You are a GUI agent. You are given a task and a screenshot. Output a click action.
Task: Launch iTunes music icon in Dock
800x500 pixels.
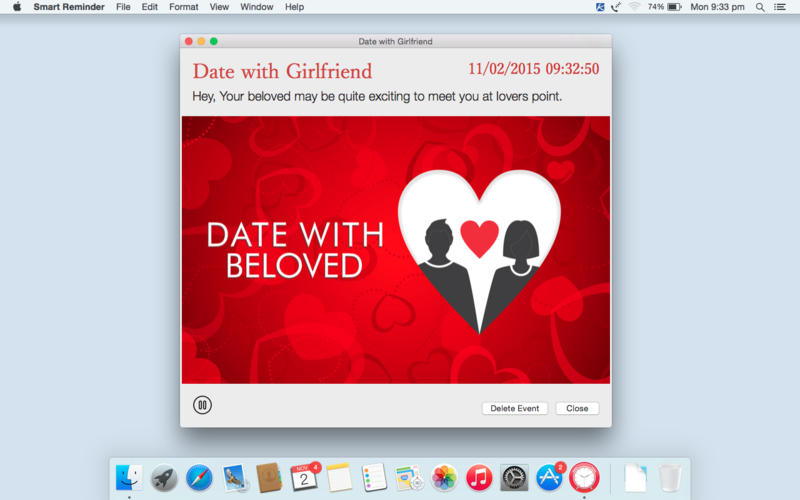[x=479, y=478]
